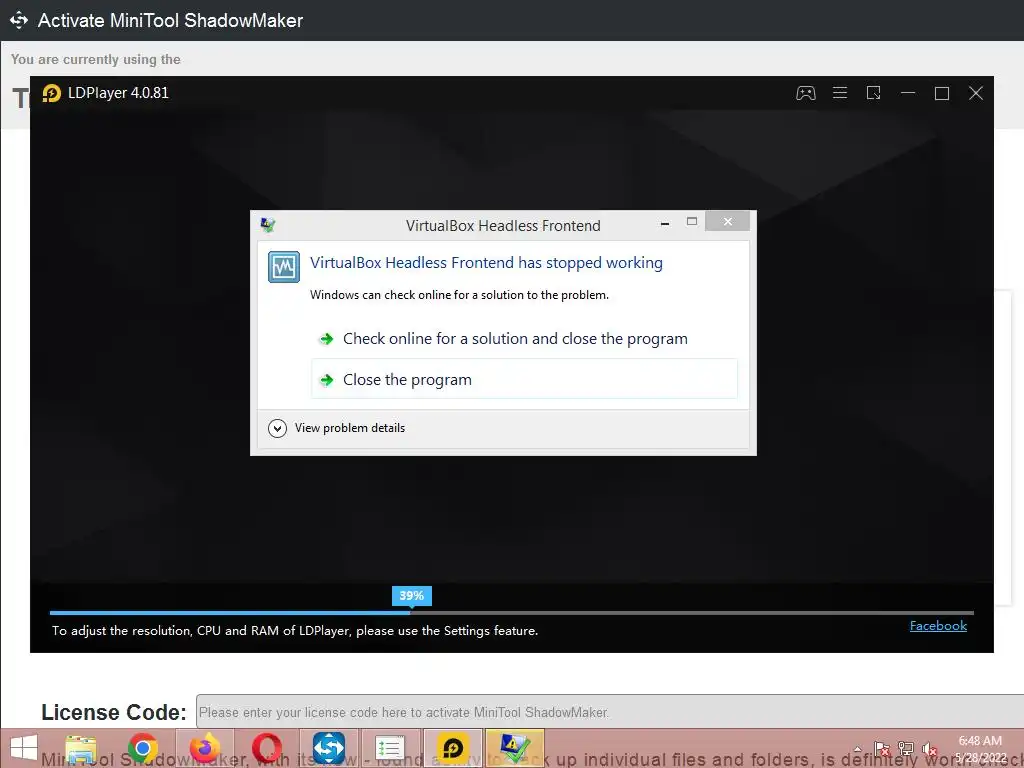Click the LDPlayer Settings feature tip text
1024x768 pixels.
[295, 631]
